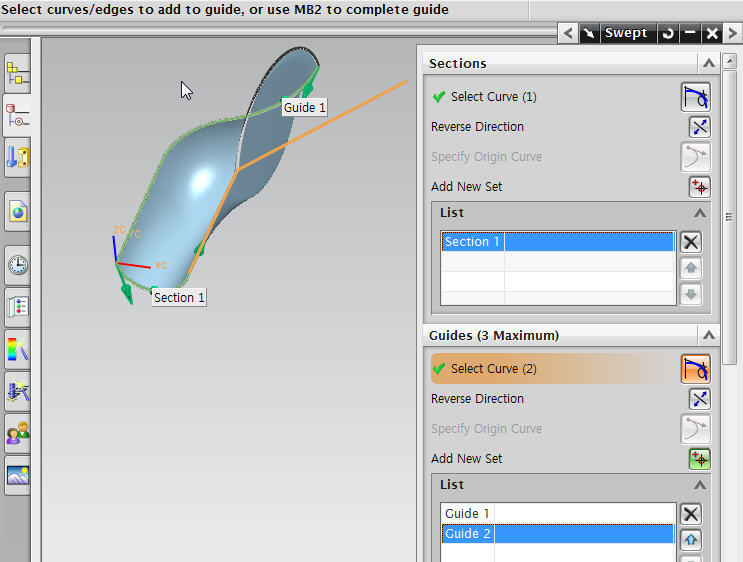This screenshot has height=562, width=743.
Task: Click the dialog pin arrow icon
Action: 589,33
